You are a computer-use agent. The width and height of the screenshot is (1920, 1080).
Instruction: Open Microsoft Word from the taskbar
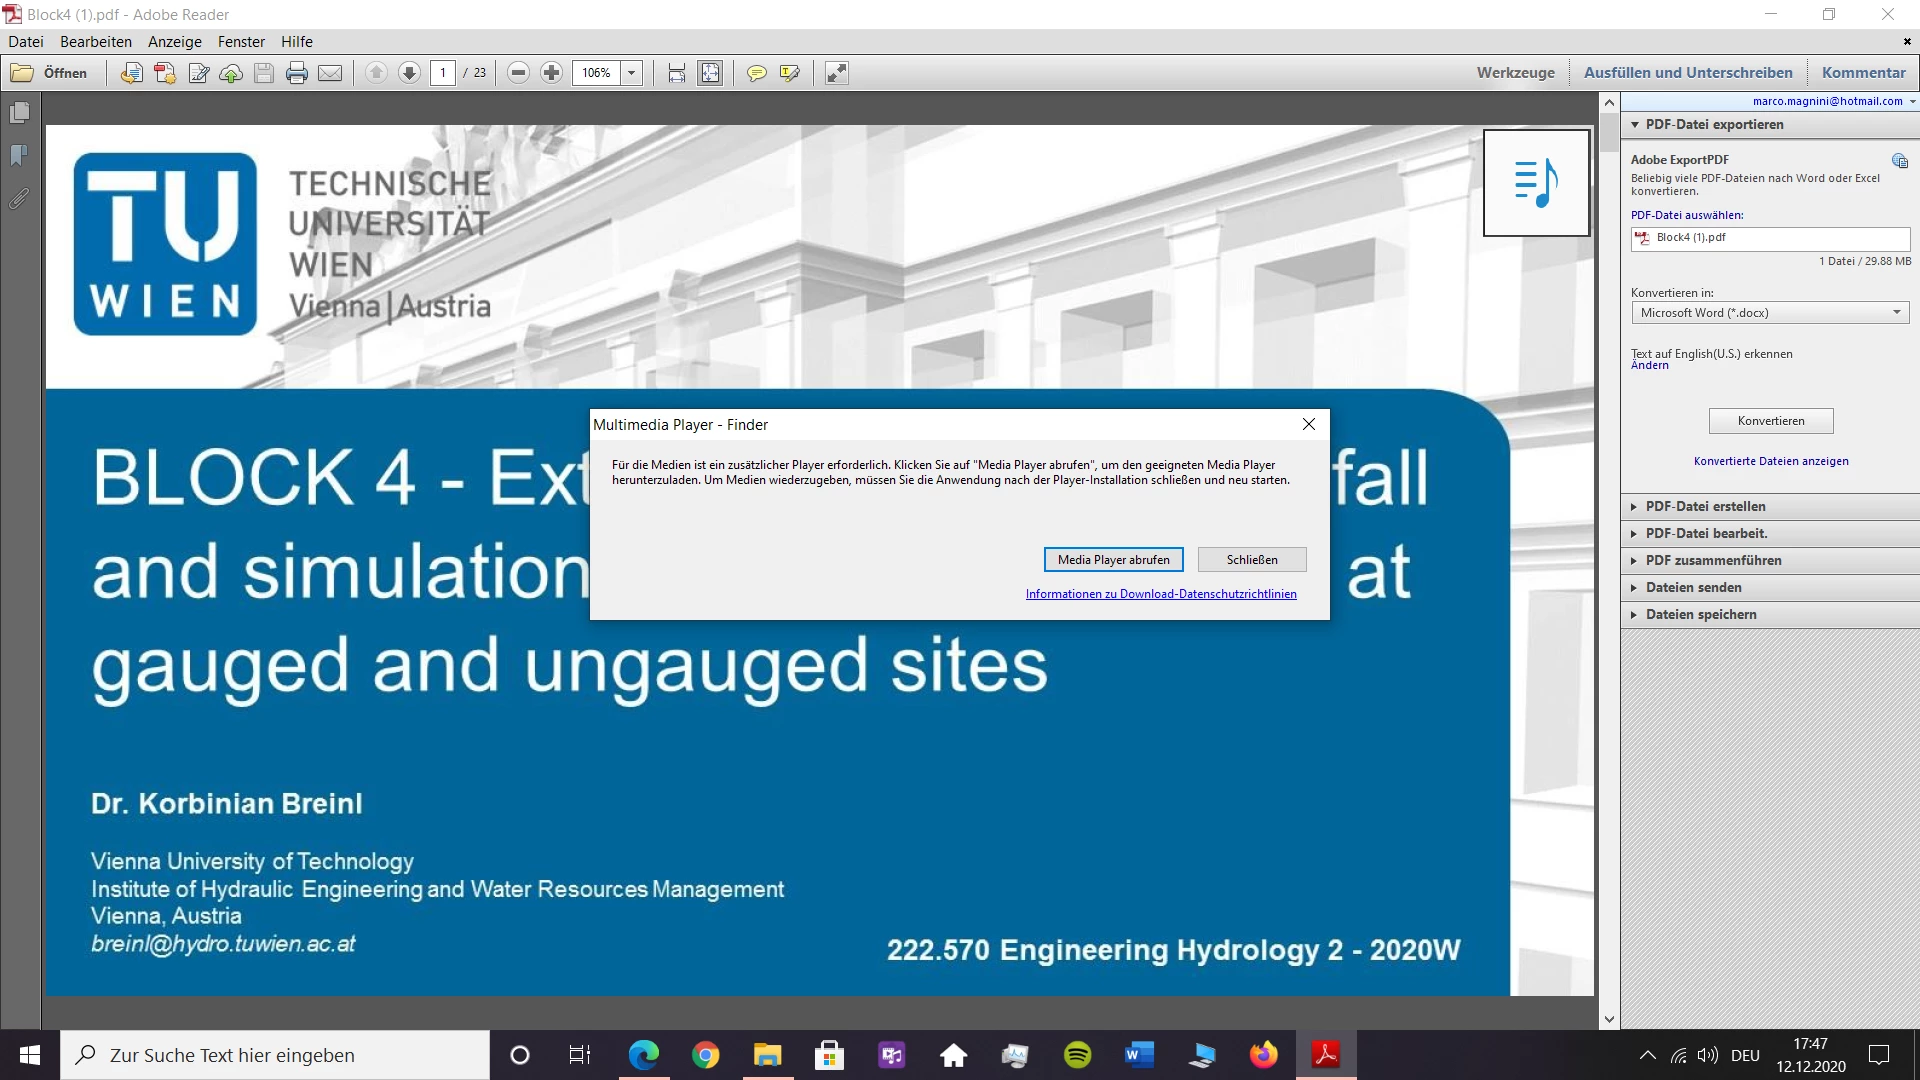(x=1140, y=1055)
